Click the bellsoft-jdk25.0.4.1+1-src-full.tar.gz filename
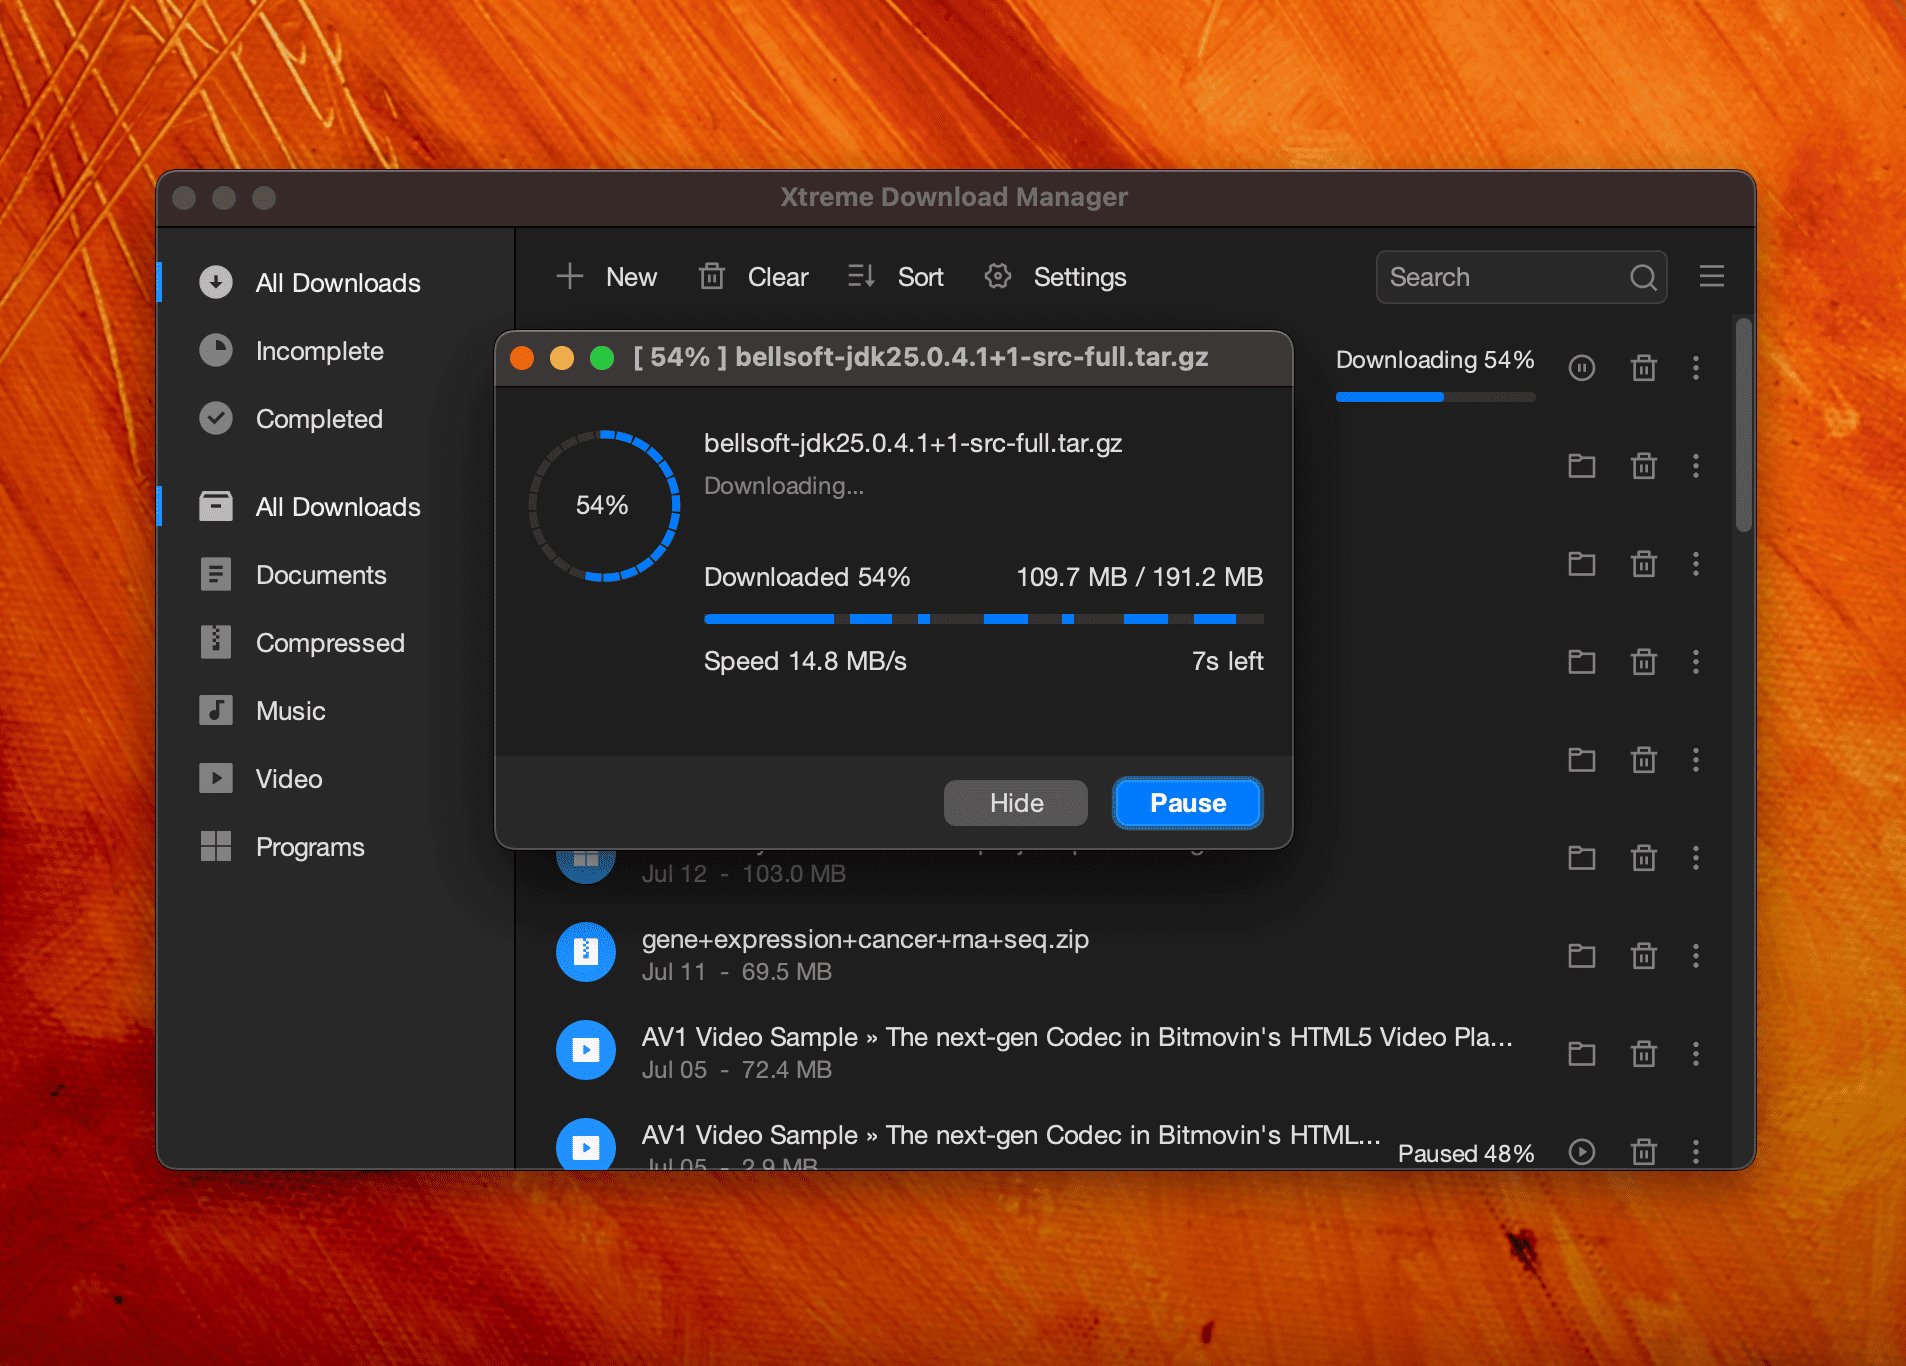 coord(913,443)
